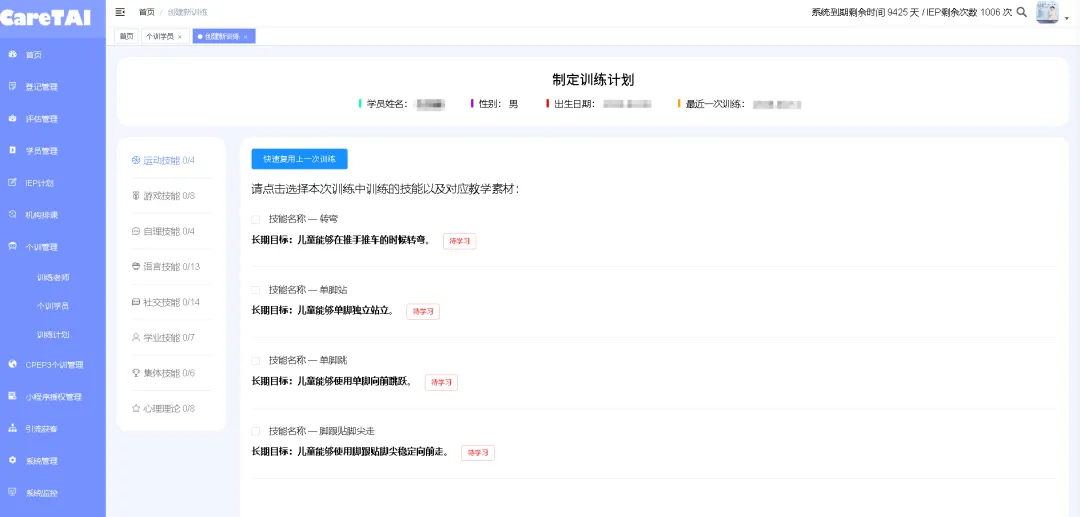This screenshot has height=517, width=1080.
Task: Check the 脚跟贴脚尖走 skill checkbox
Action: point(256,431)
